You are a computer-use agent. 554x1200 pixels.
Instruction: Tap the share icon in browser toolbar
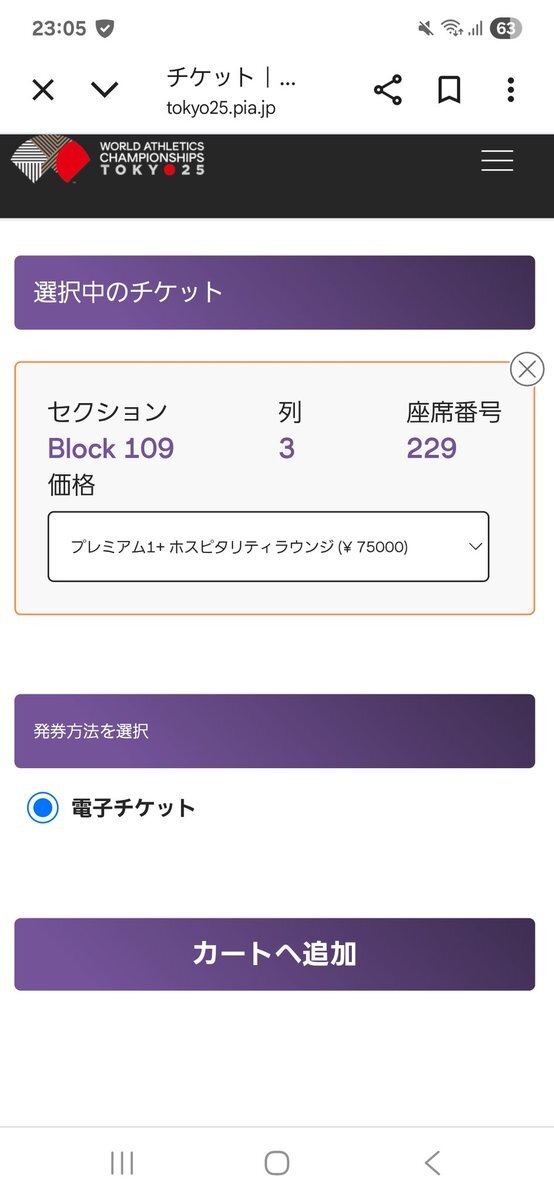(388, 91)
